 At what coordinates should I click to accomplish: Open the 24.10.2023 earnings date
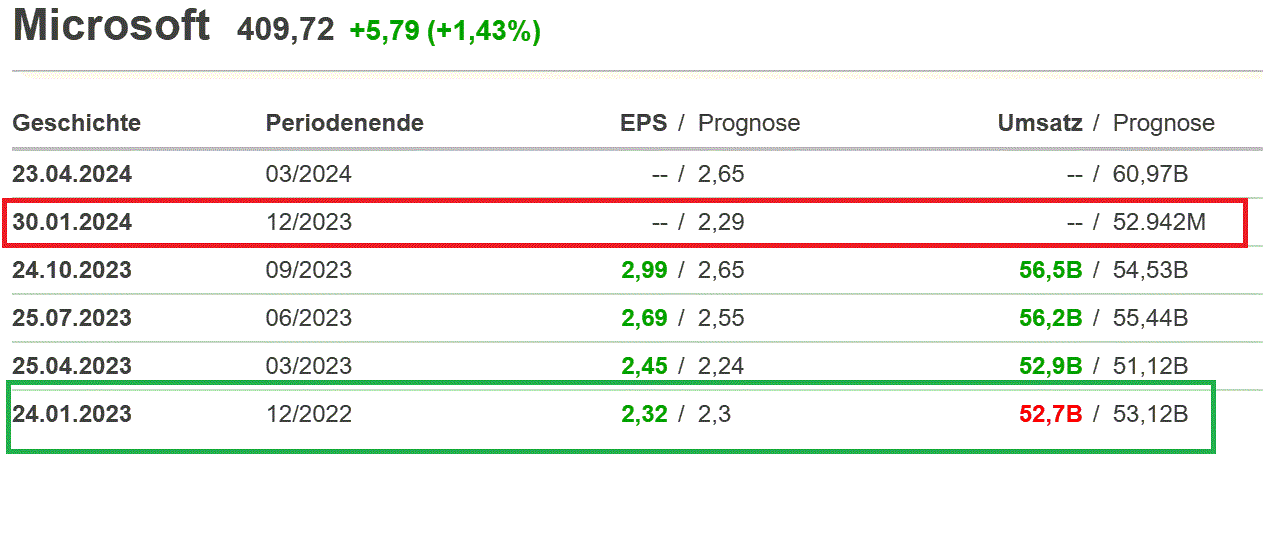coord(72,270)
